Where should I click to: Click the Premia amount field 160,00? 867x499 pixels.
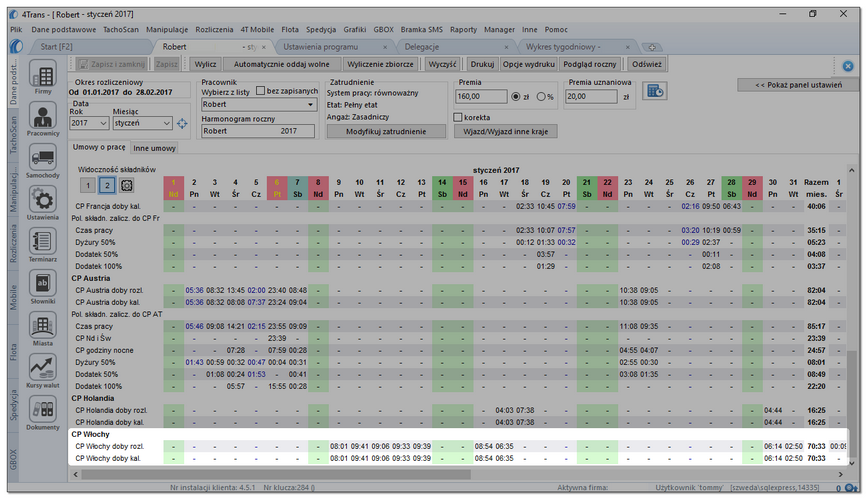click(481, 96)
